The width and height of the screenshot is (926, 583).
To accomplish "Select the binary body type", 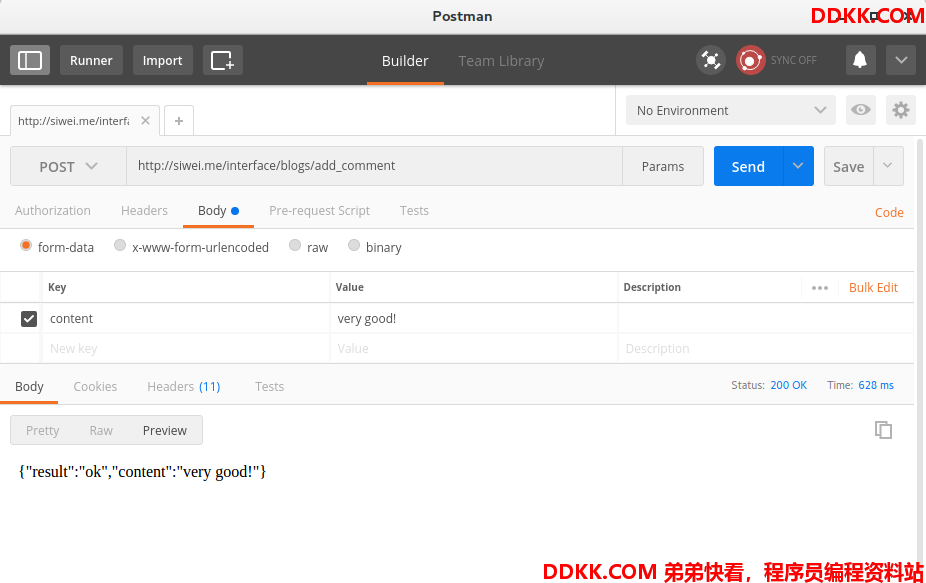I will click(x=354, y=245).
